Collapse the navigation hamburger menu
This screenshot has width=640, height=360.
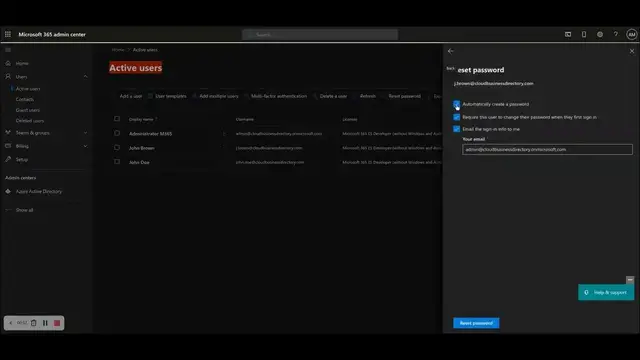pyautogui.click(x=8, y=50)
